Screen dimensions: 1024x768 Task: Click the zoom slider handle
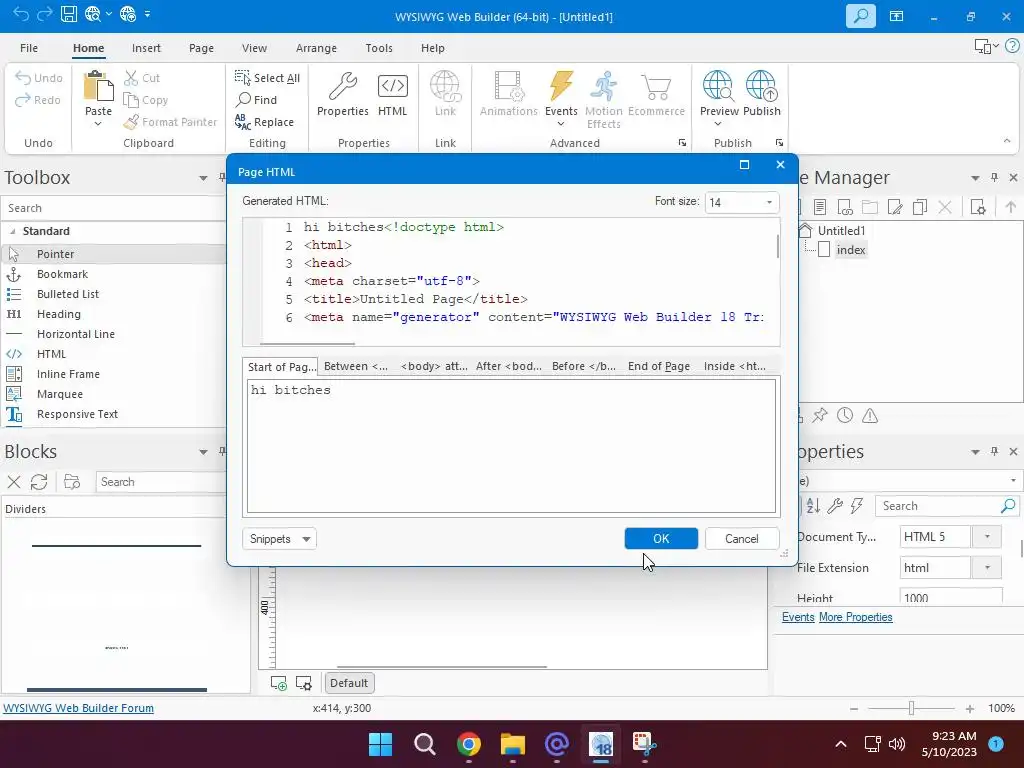coord(912,709)
